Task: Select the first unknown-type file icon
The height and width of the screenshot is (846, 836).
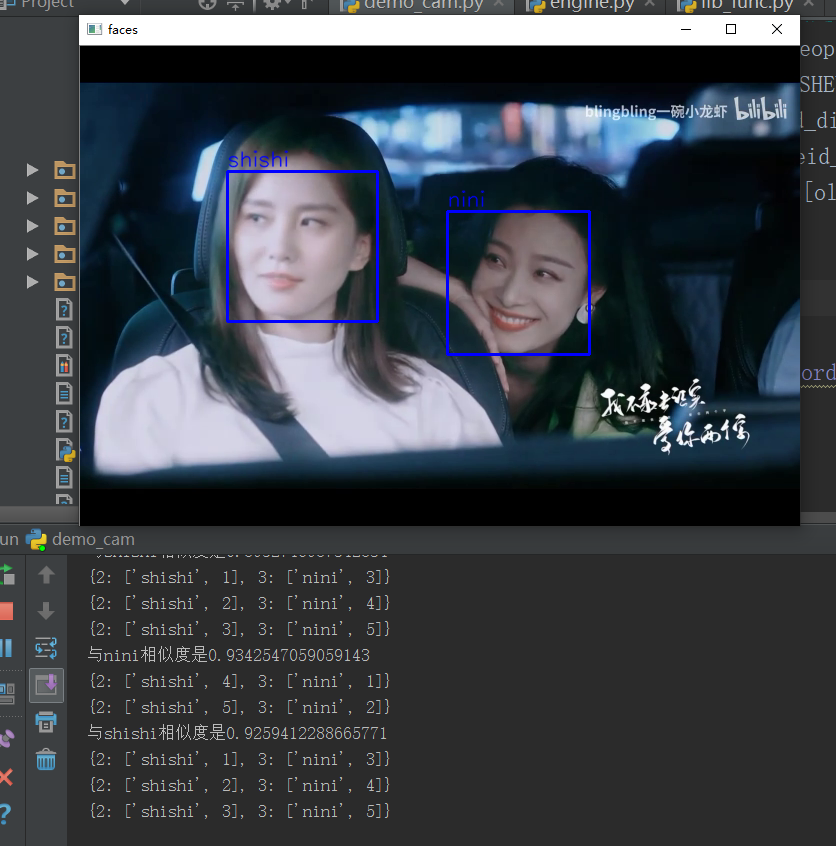Action: coord(64,310)
